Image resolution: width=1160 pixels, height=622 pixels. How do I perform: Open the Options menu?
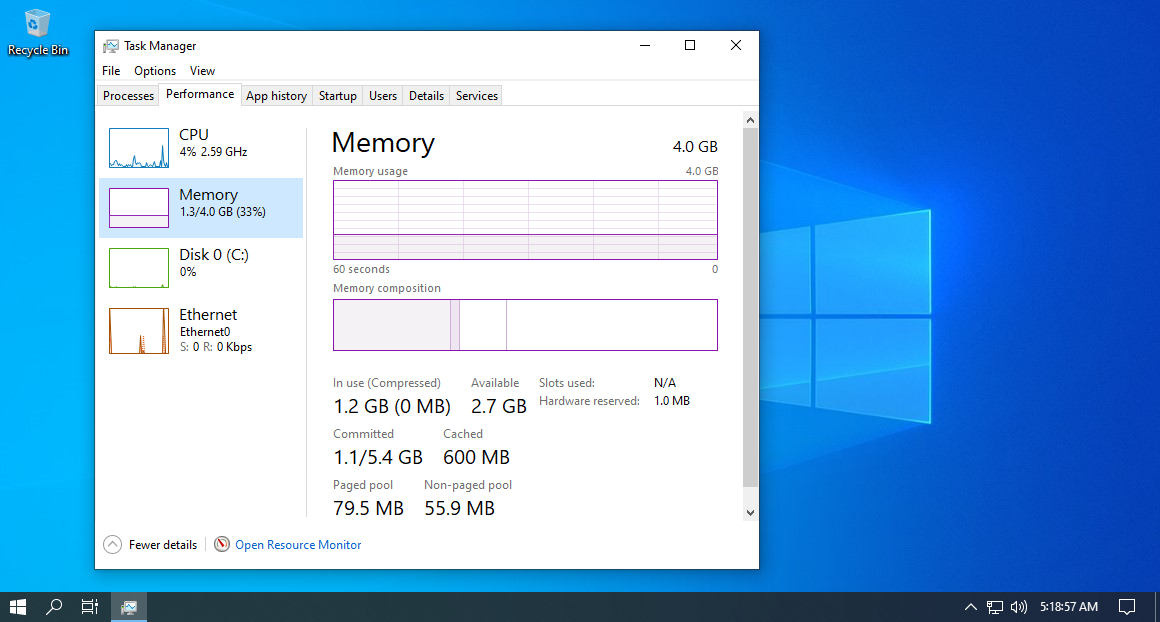(155, 71)
